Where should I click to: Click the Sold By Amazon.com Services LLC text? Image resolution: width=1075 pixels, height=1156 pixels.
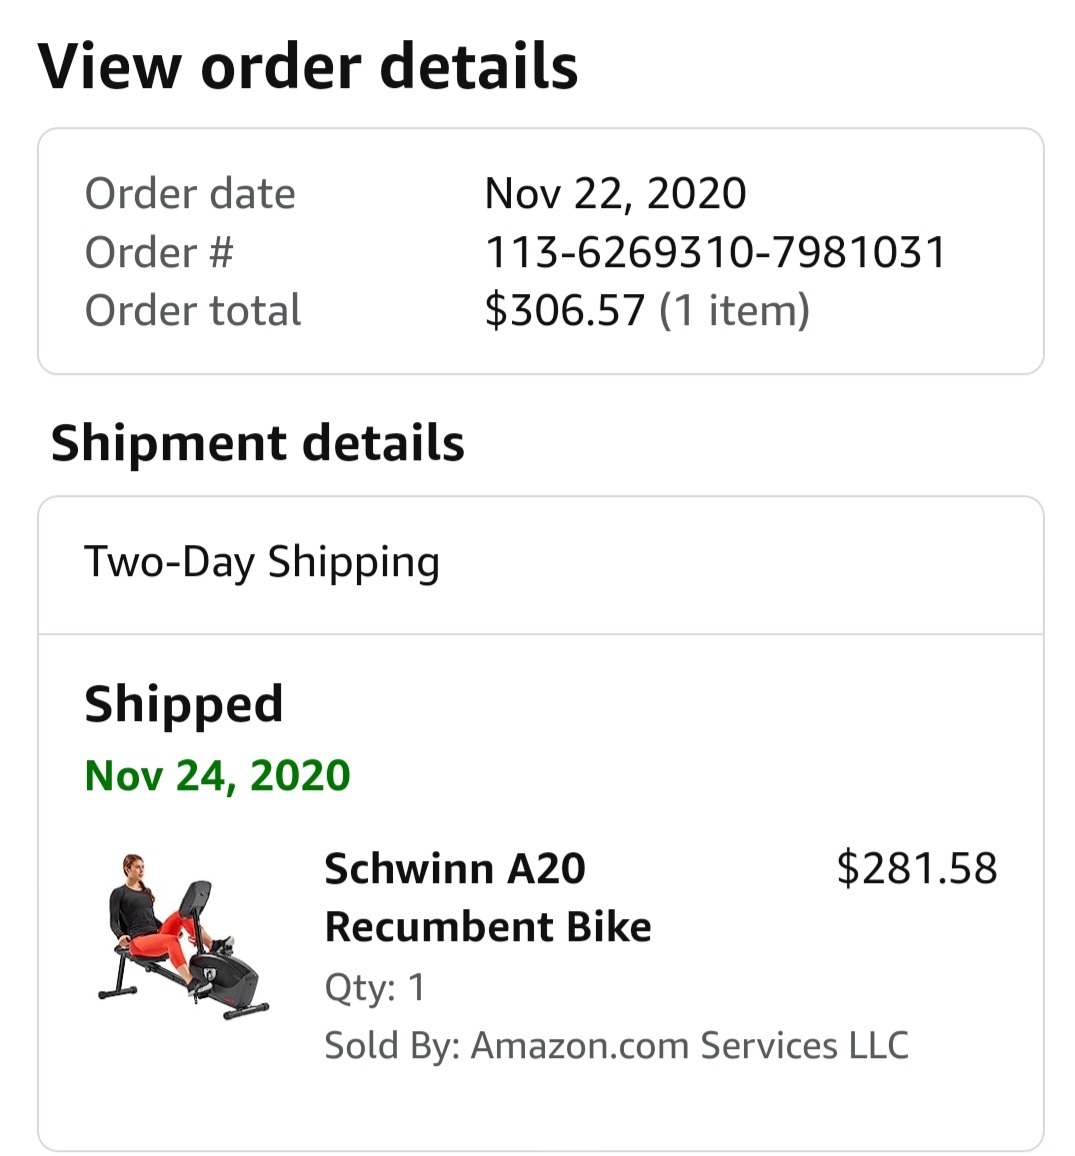(616, 1045)
